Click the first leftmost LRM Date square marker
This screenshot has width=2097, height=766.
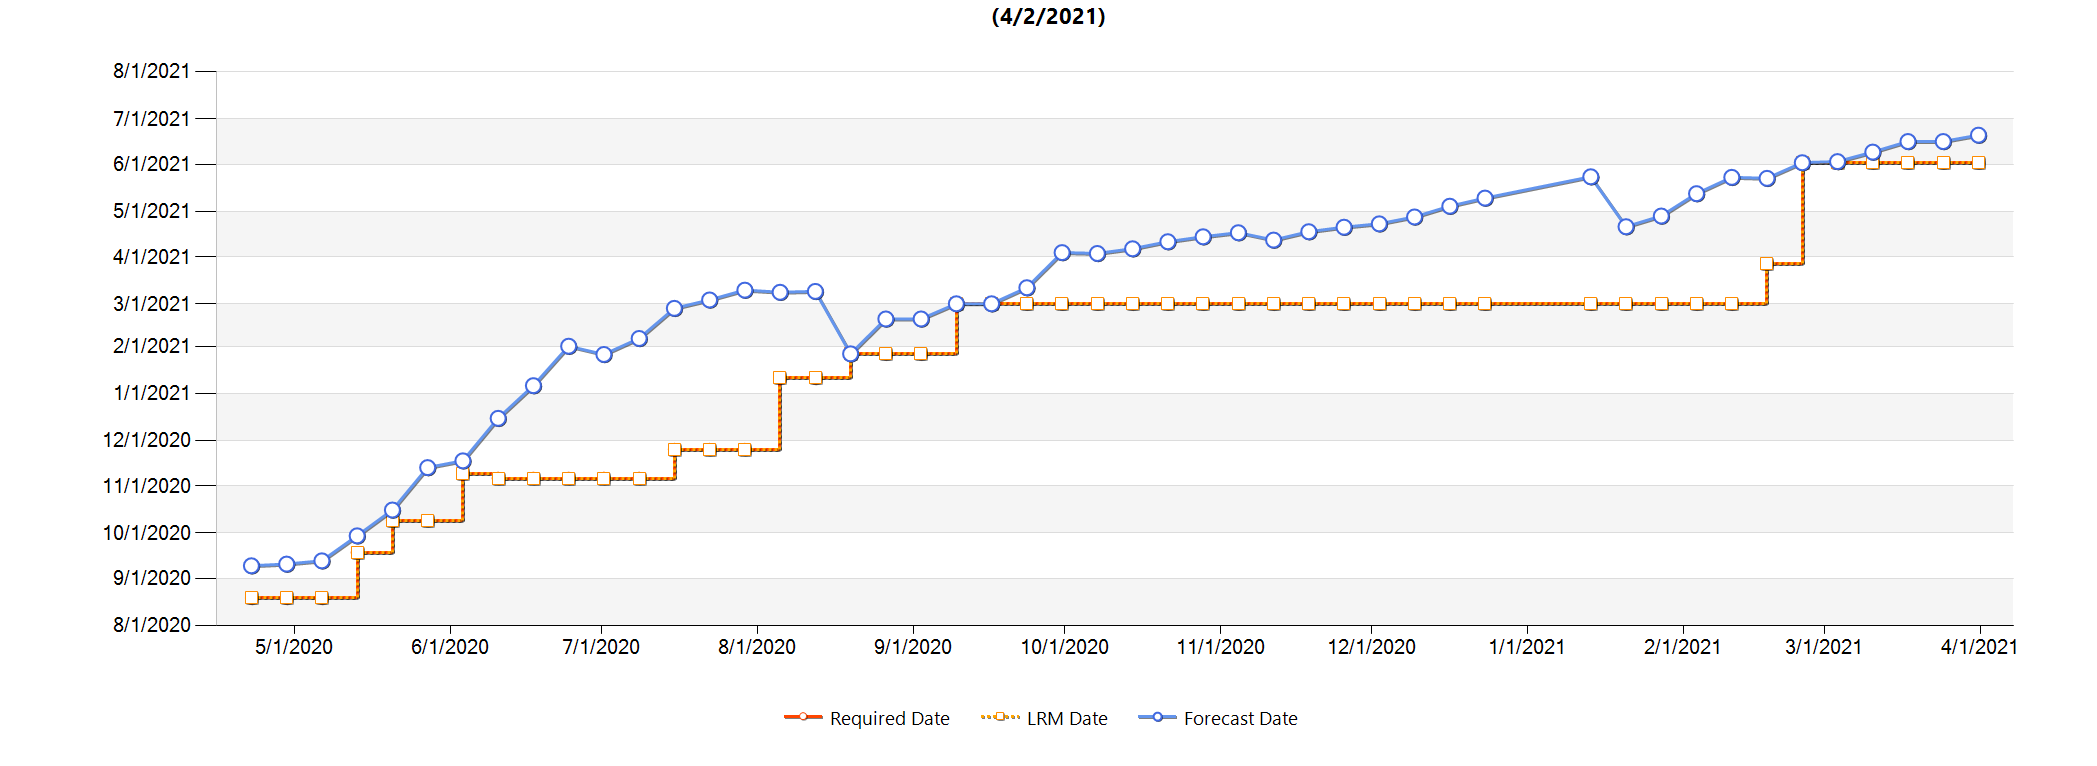click(x=252, y=598)
